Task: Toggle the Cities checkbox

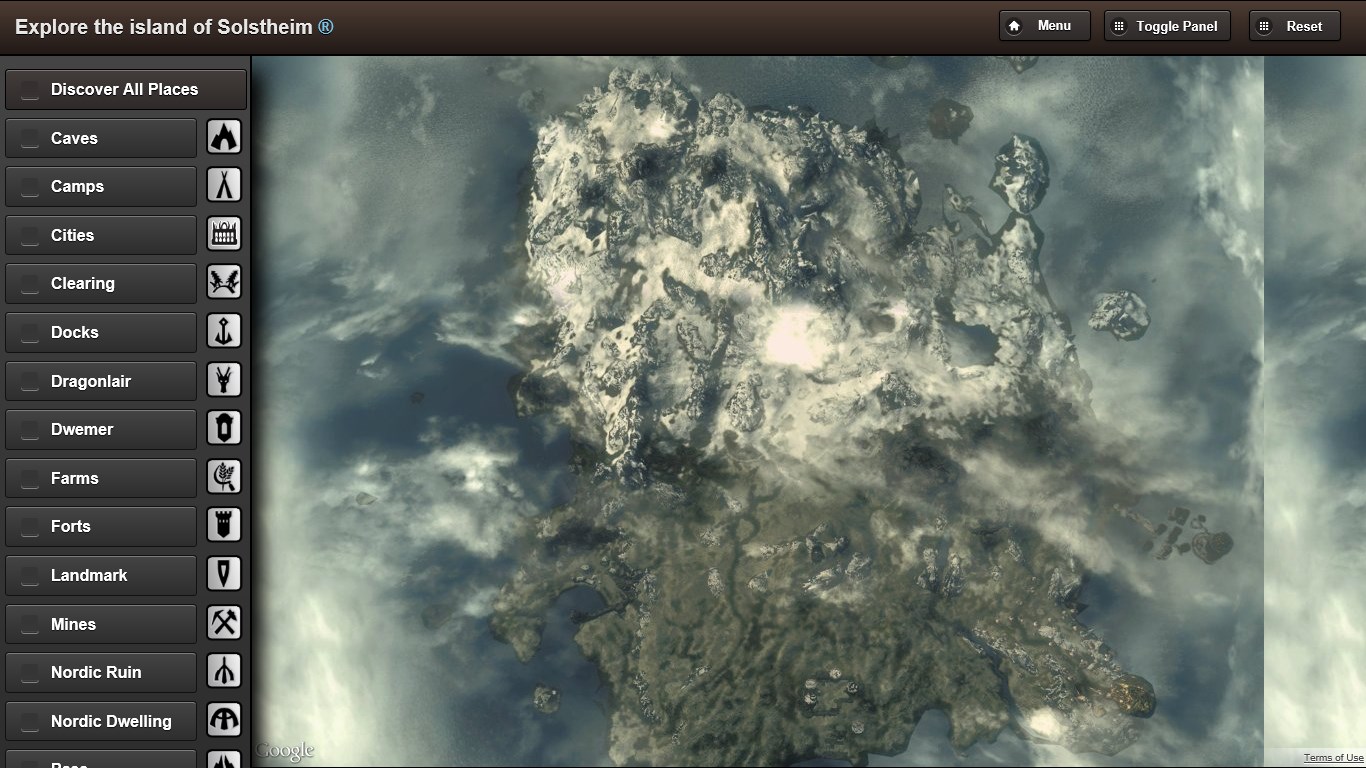Action: 30,236
